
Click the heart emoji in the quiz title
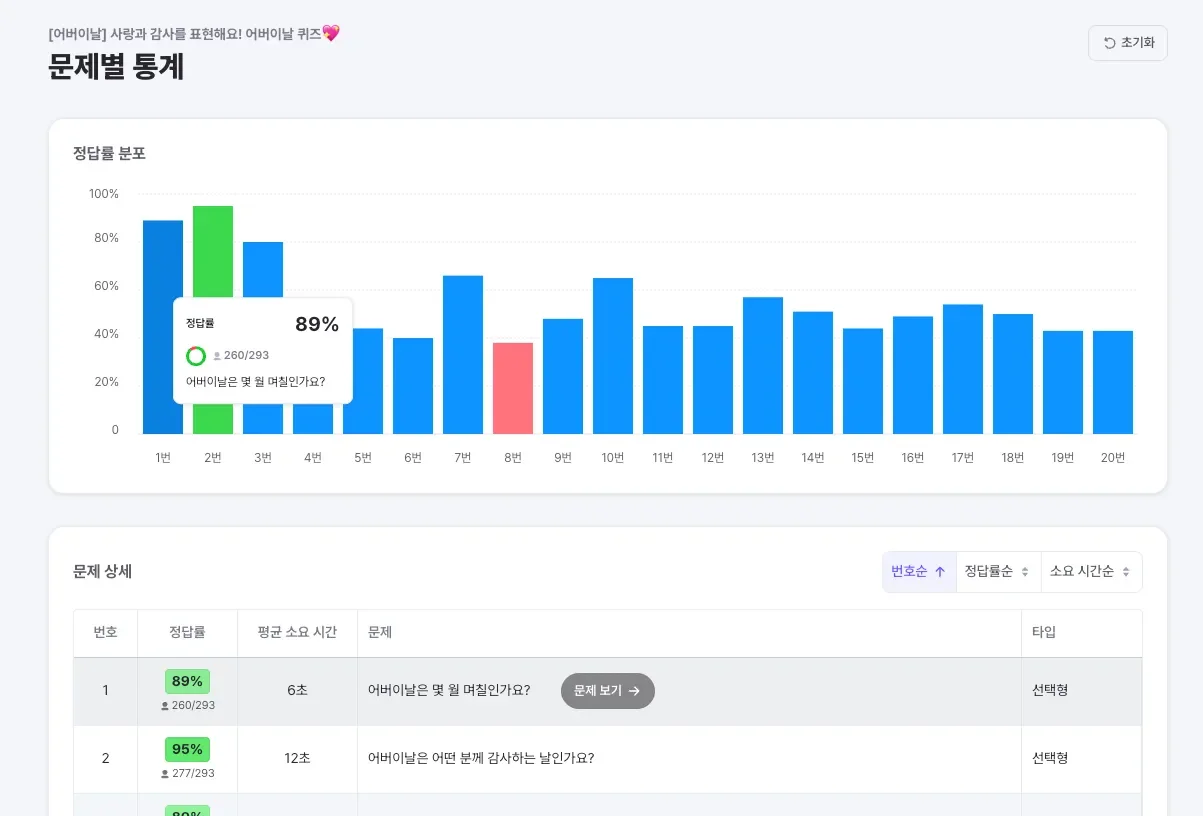[330, 33]
